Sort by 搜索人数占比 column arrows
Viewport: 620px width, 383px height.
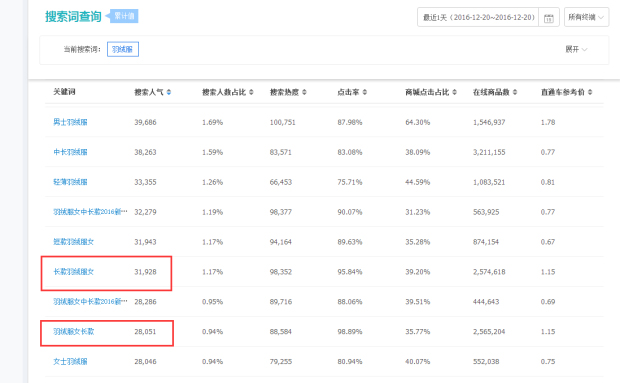[251, 92]
